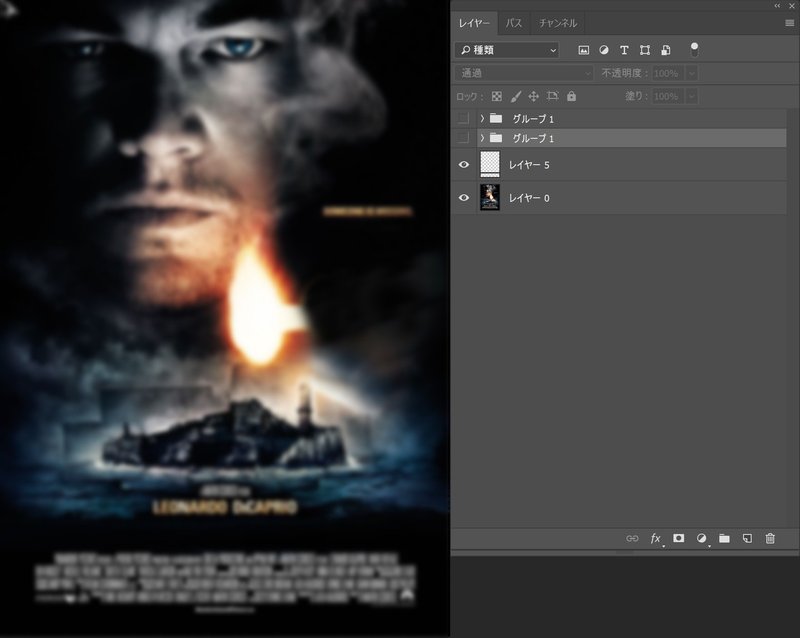Expand the first グループ 1 group
The image size is (800, 638).
(482, 118)
